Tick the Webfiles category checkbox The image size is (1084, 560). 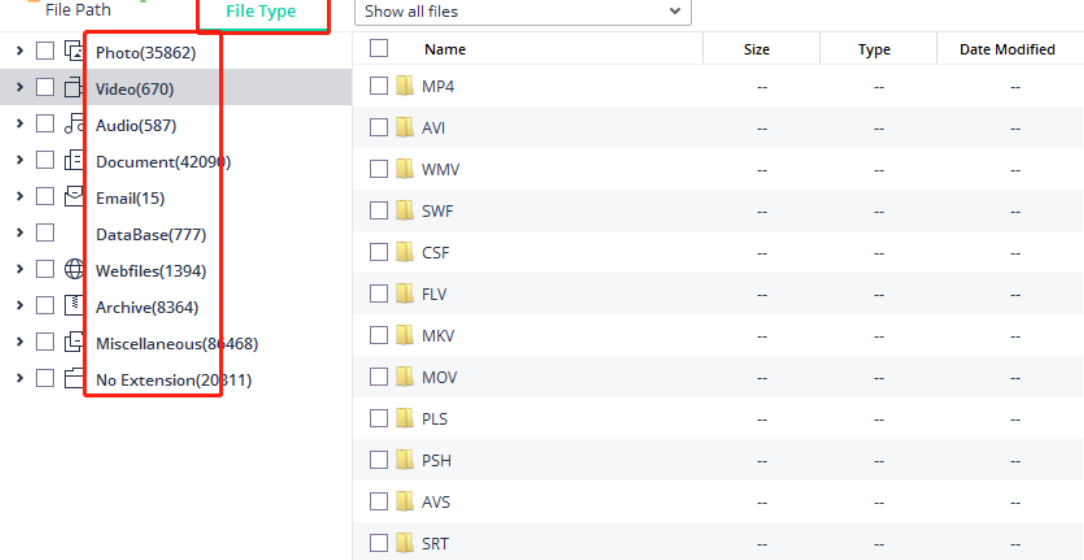pos(45,269)
